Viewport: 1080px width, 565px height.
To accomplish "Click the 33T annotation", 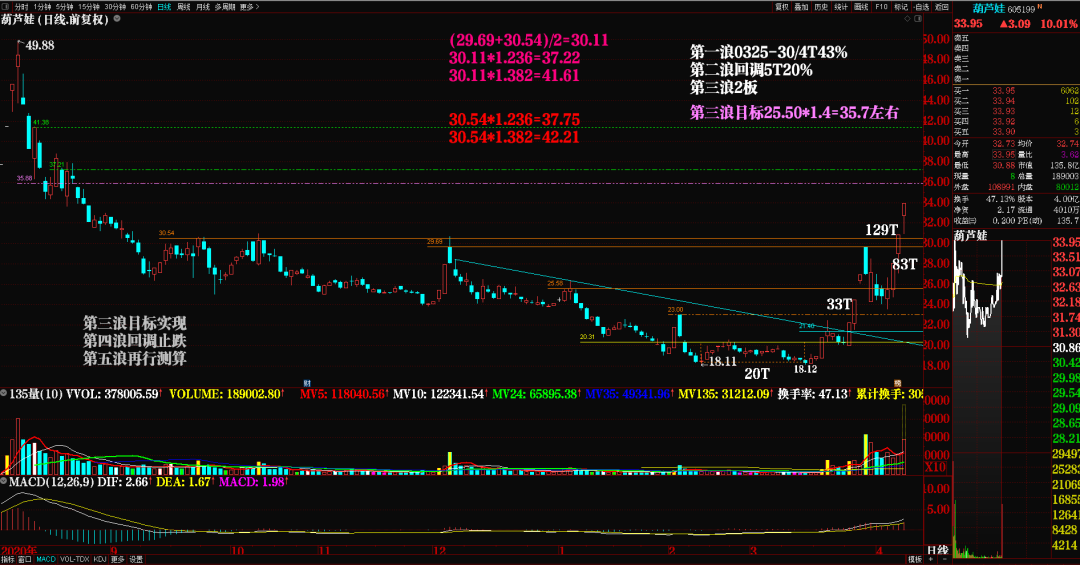I will point(840,304).
